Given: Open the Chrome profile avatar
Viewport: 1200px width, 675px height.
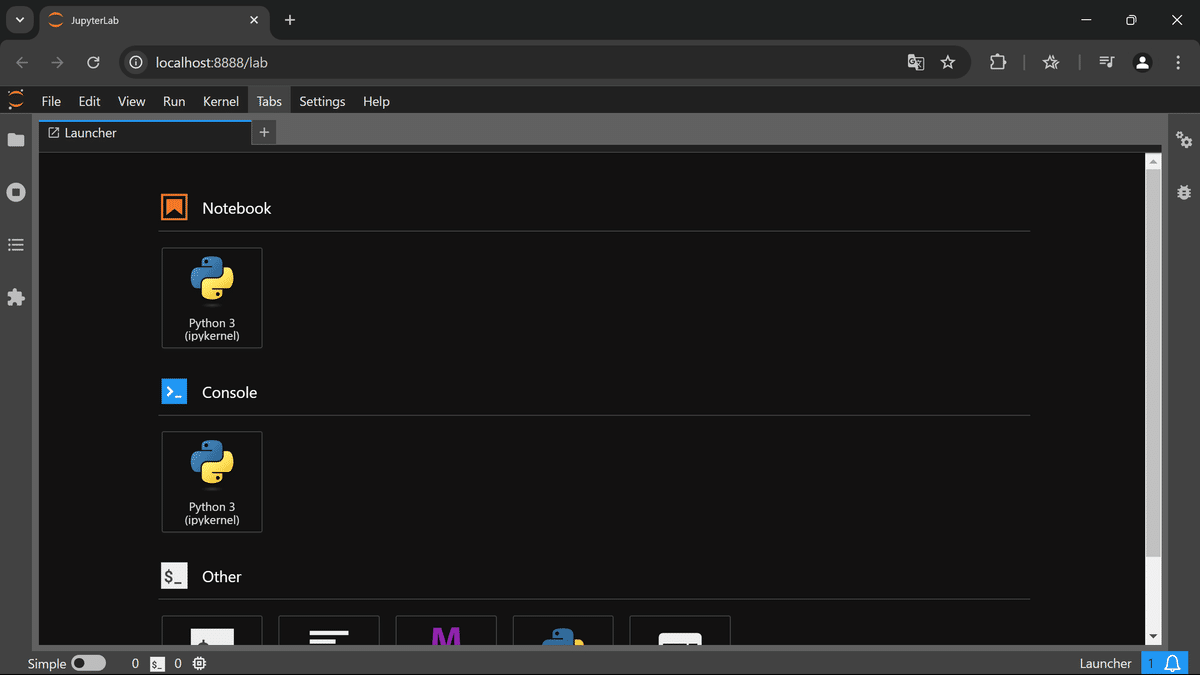Looking at the screenshot, I should [1142, 62].
